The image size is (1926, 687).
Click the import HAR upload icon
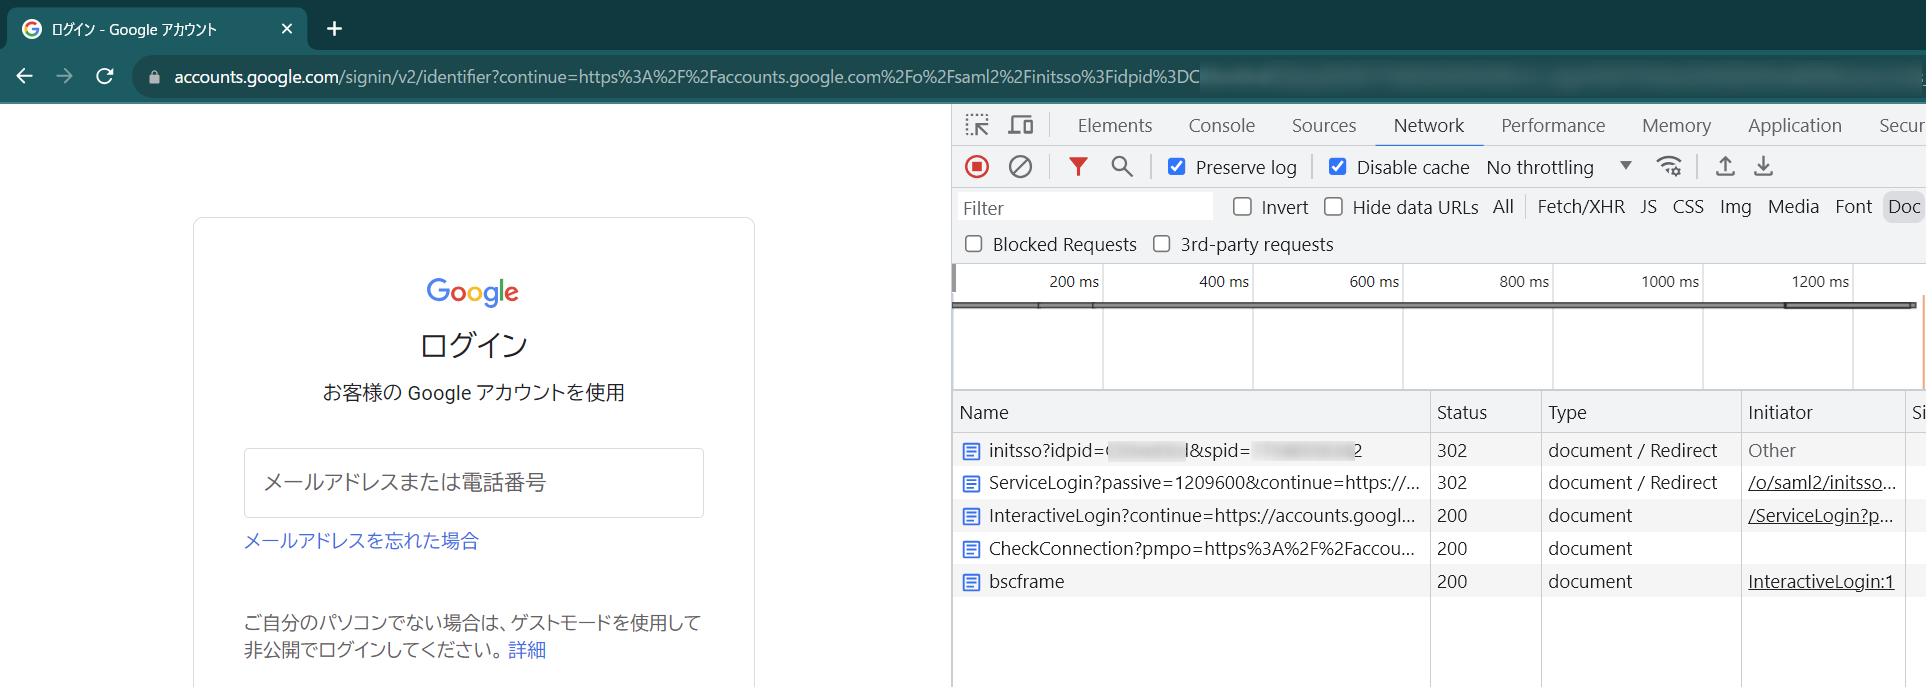click(x=1725, y=166)
